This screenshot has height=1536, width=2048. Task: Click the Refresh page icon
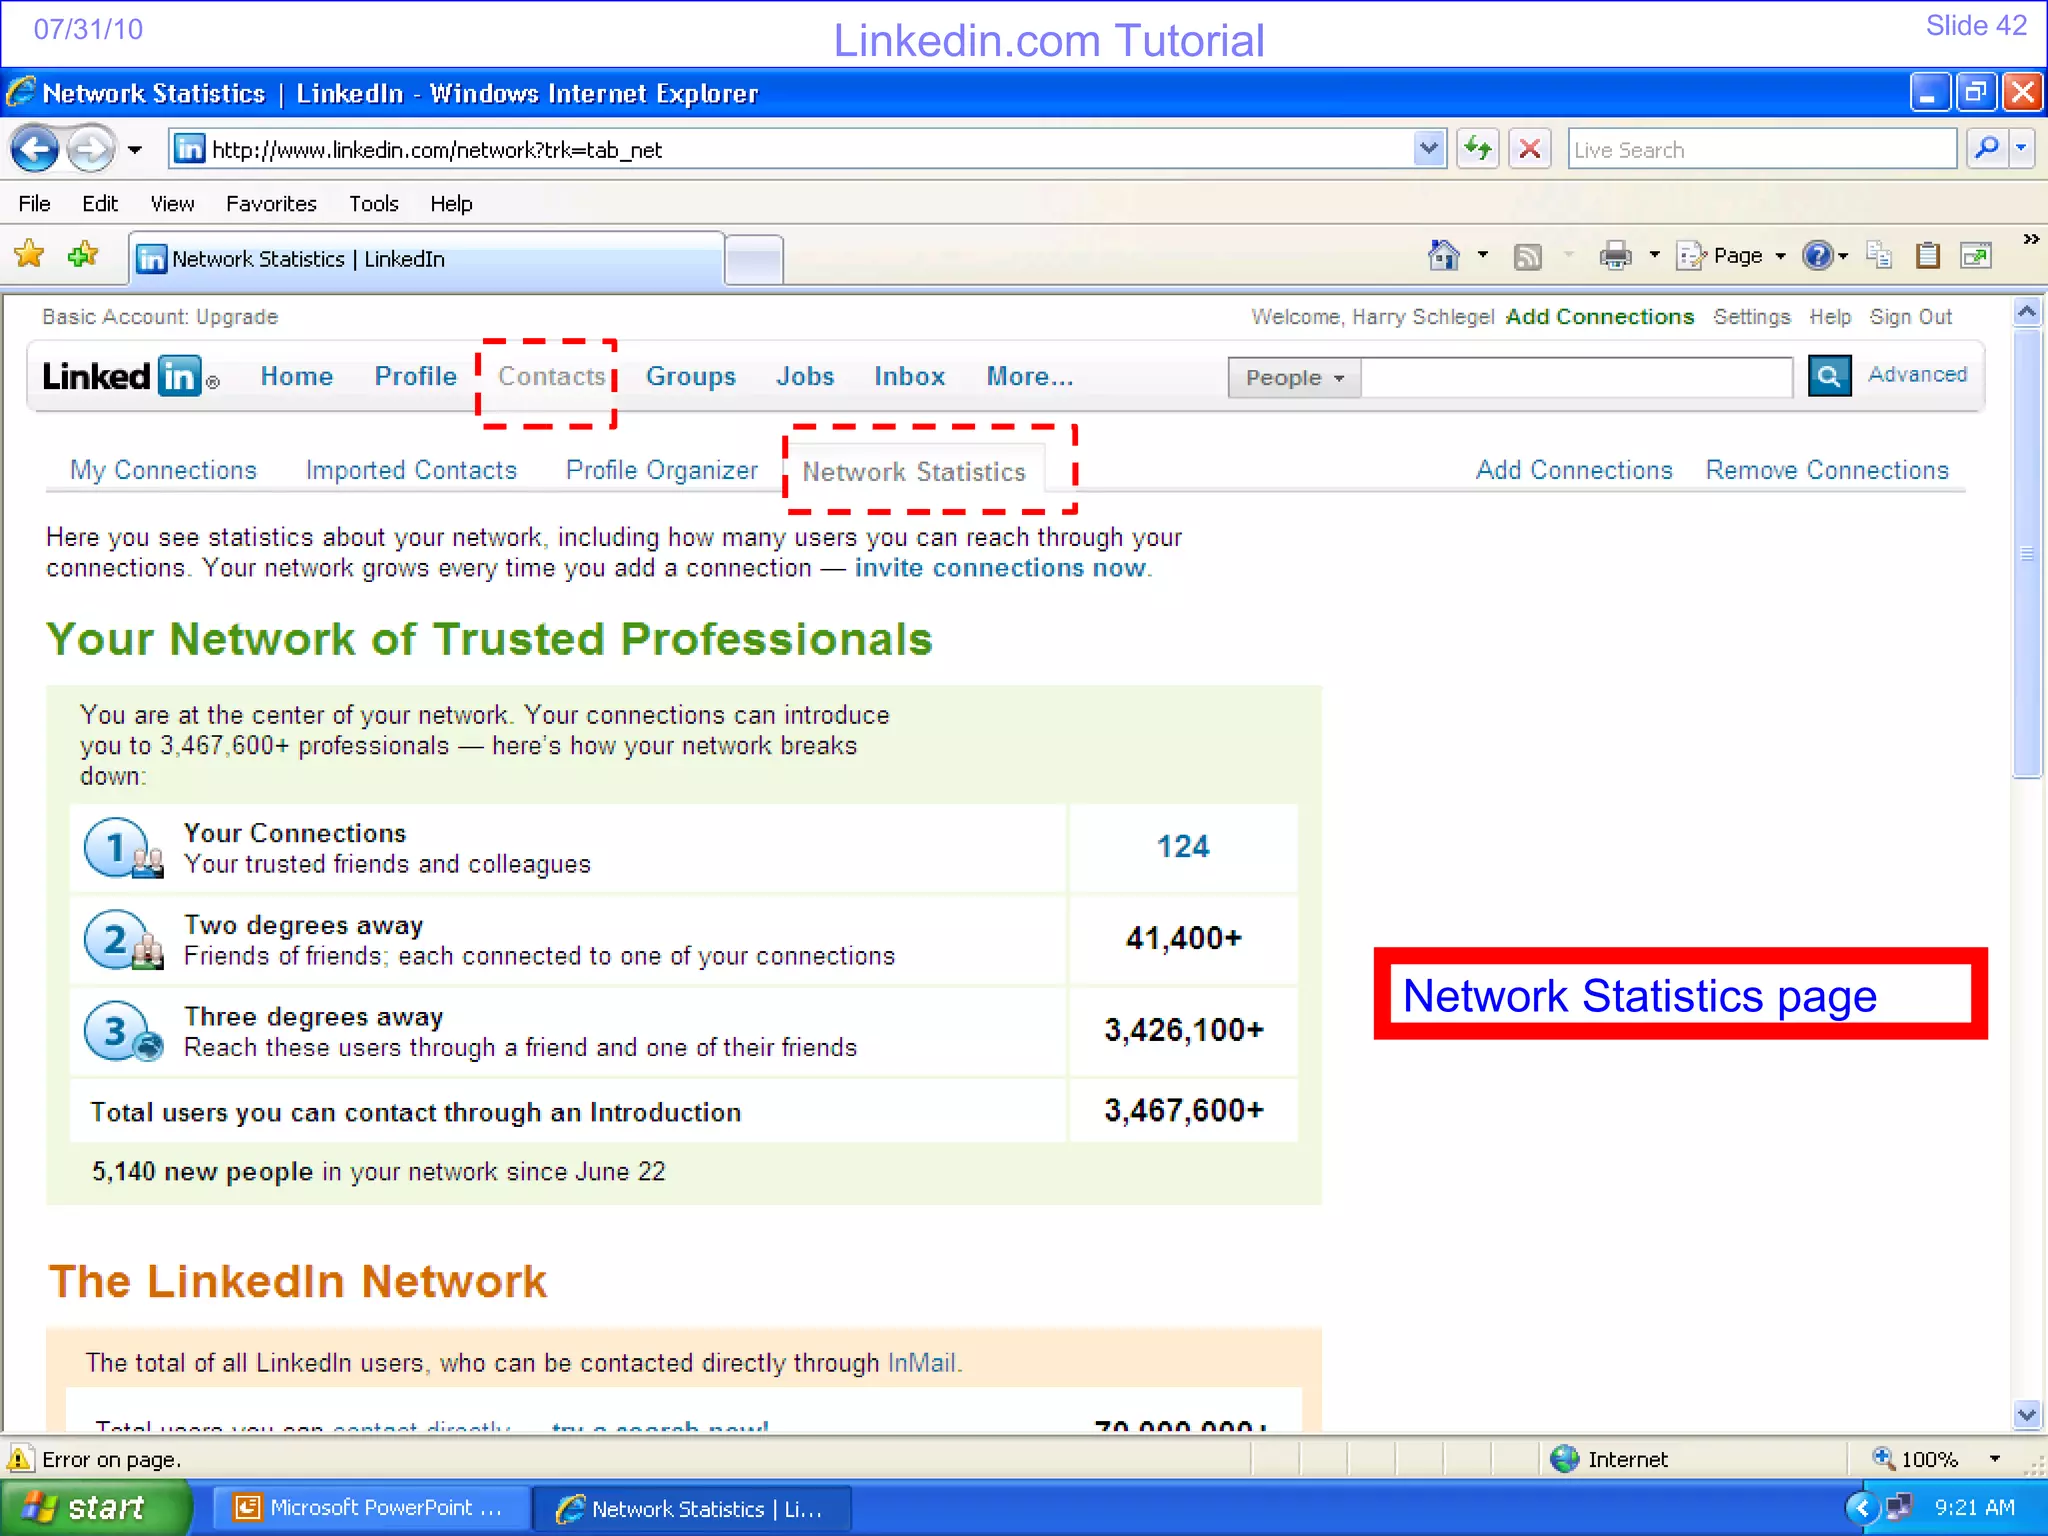pos(1477,150)
